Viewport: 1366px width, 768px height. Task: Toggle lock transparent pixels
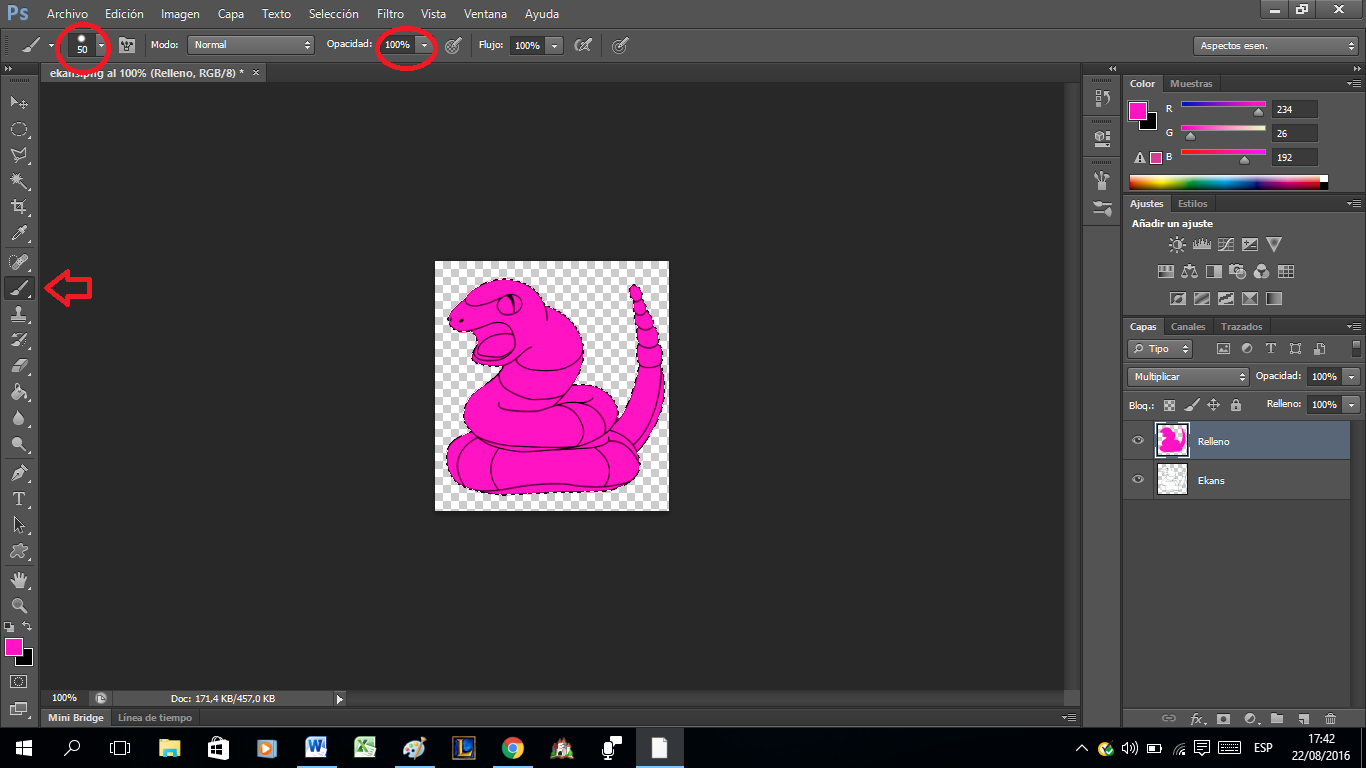click(x=1169, y=405)
